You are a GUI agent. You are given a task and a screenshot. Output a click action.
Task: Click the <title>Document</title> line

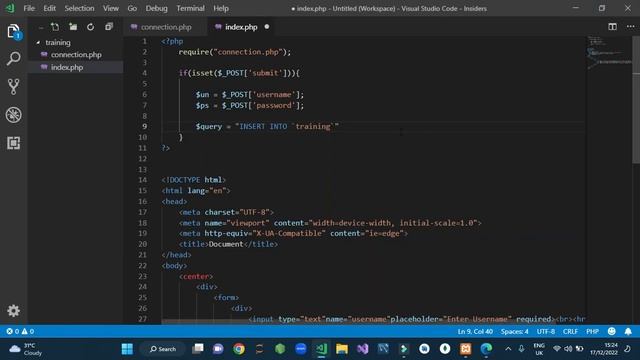pyautogui.click(x=228, y=244)
